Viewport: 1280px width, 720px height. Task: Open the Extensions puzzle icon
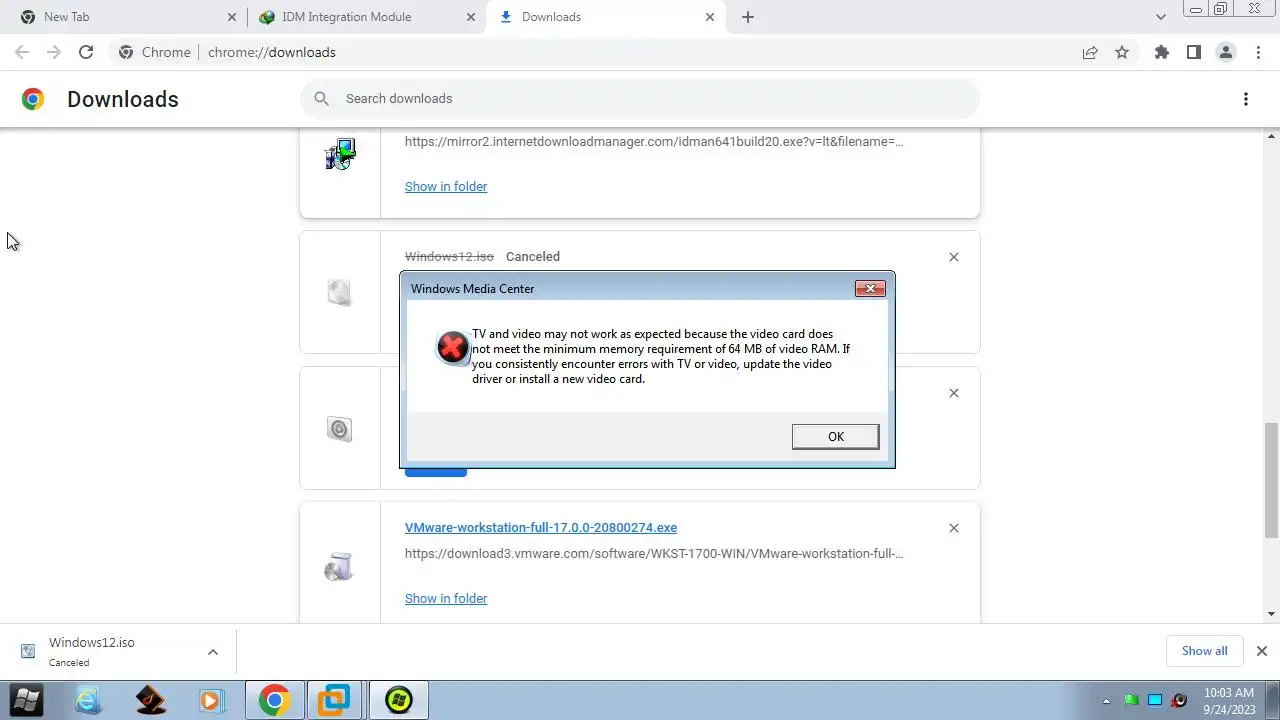[x=1162, y=52]
